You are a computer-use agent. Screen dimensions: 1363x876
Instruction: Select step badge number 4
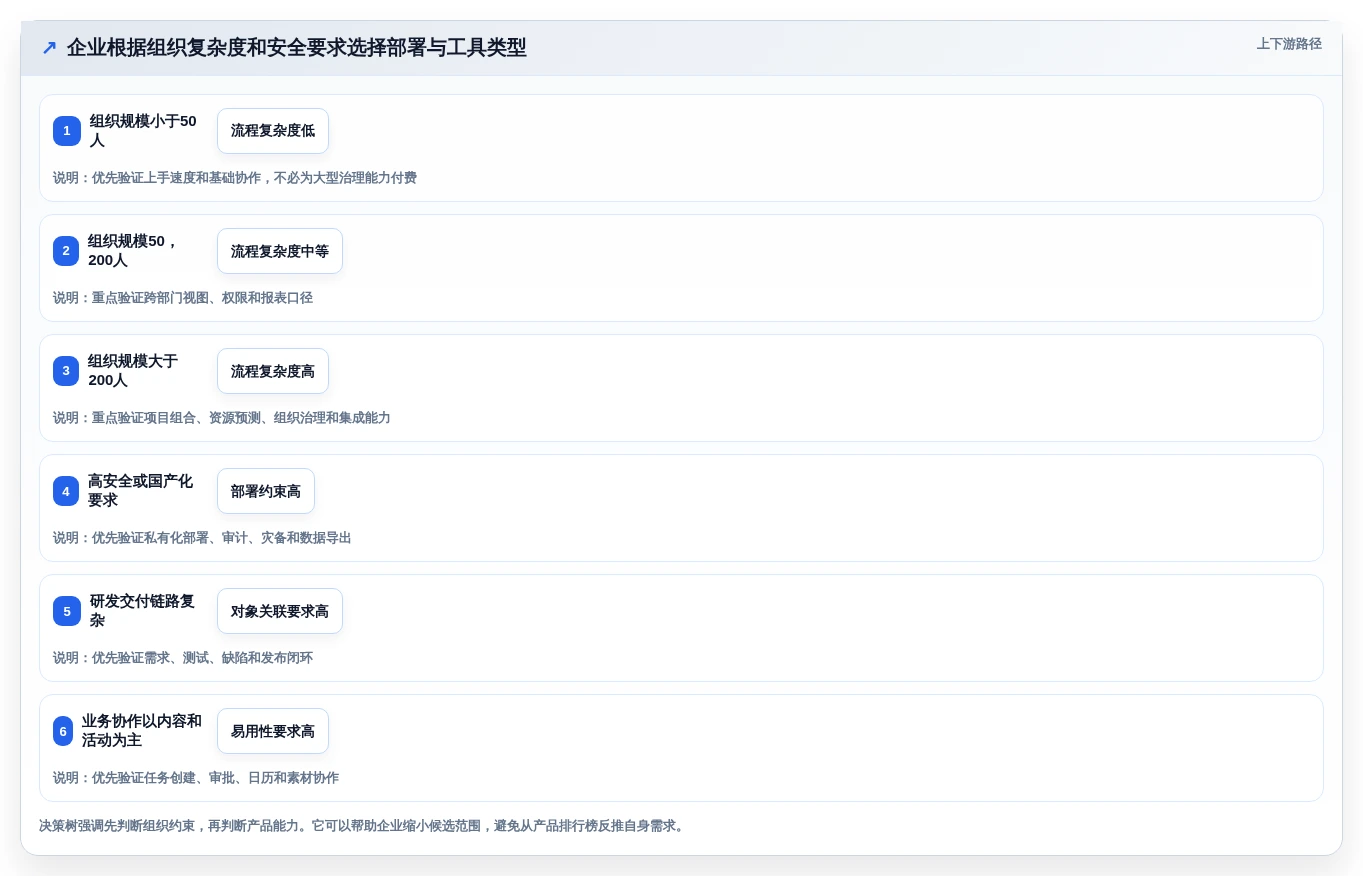66,491
